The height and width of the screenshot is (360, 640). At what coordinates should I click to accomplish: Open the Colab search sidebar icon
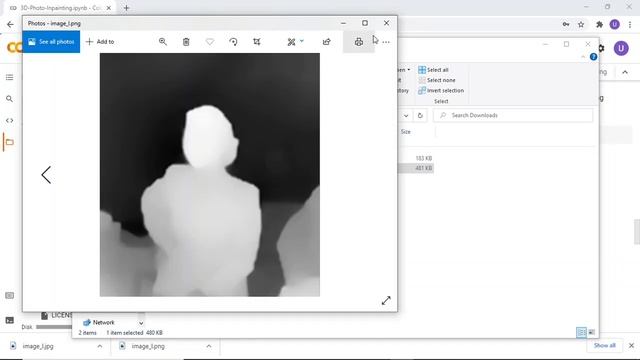click(x=9, y=99)
